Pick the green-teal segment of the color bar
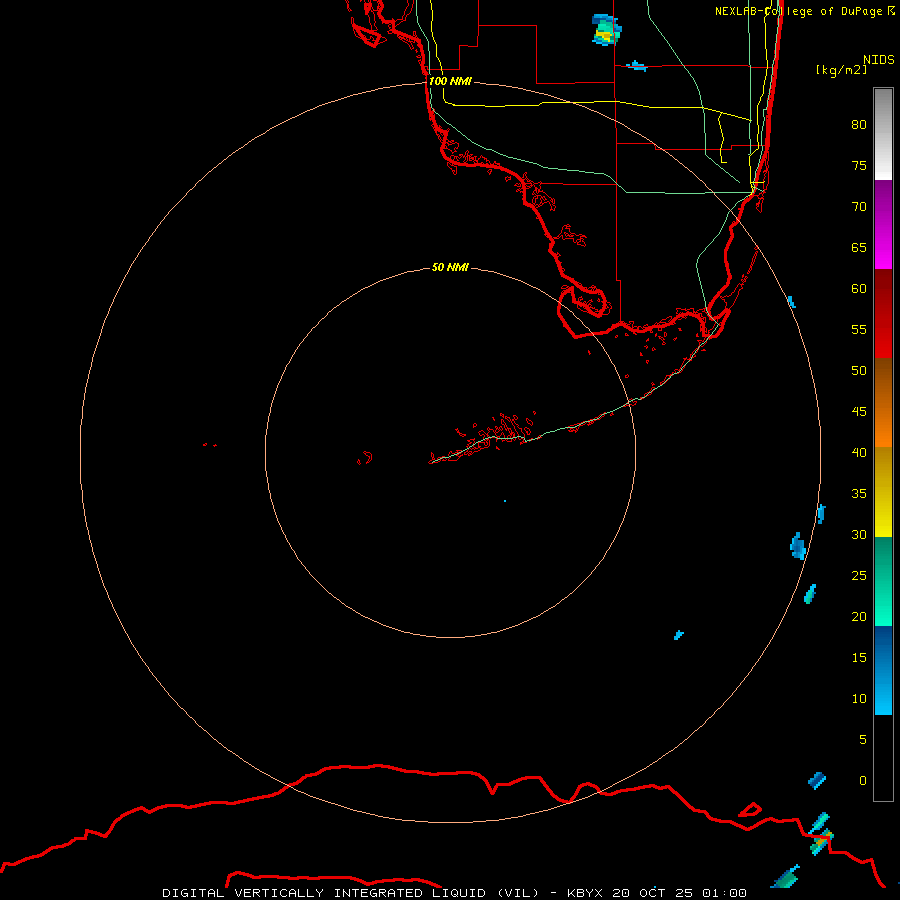900x900 pixels. 883,581
